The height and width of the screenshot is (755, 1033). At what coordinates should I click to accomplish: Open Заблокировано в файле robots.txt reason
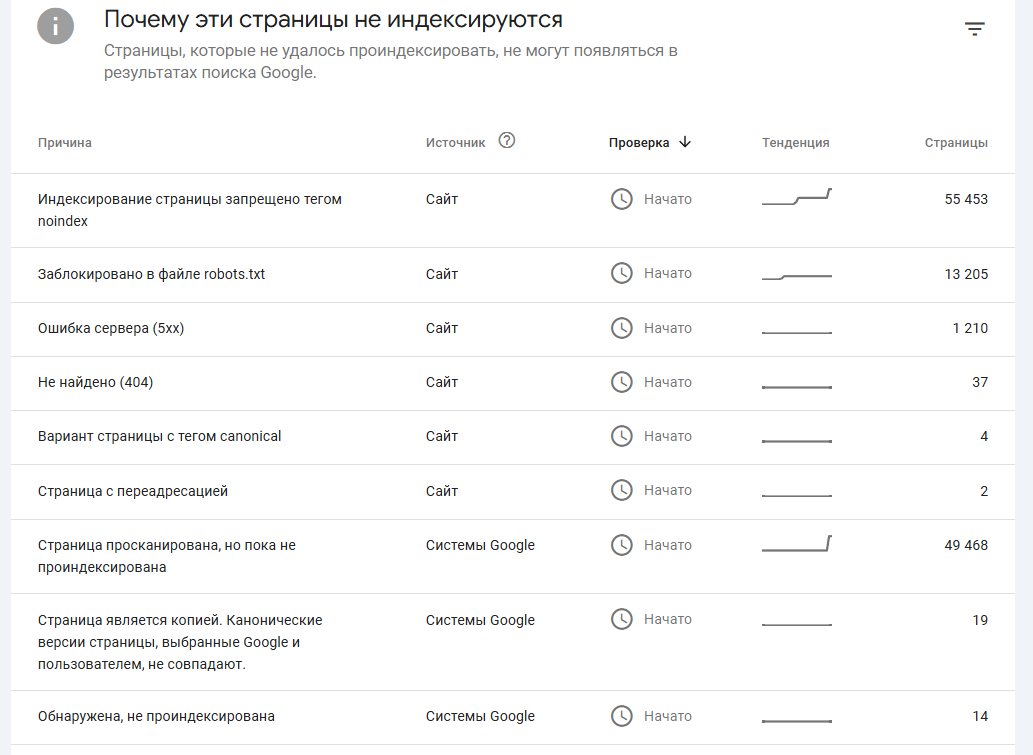coord(151,274)
